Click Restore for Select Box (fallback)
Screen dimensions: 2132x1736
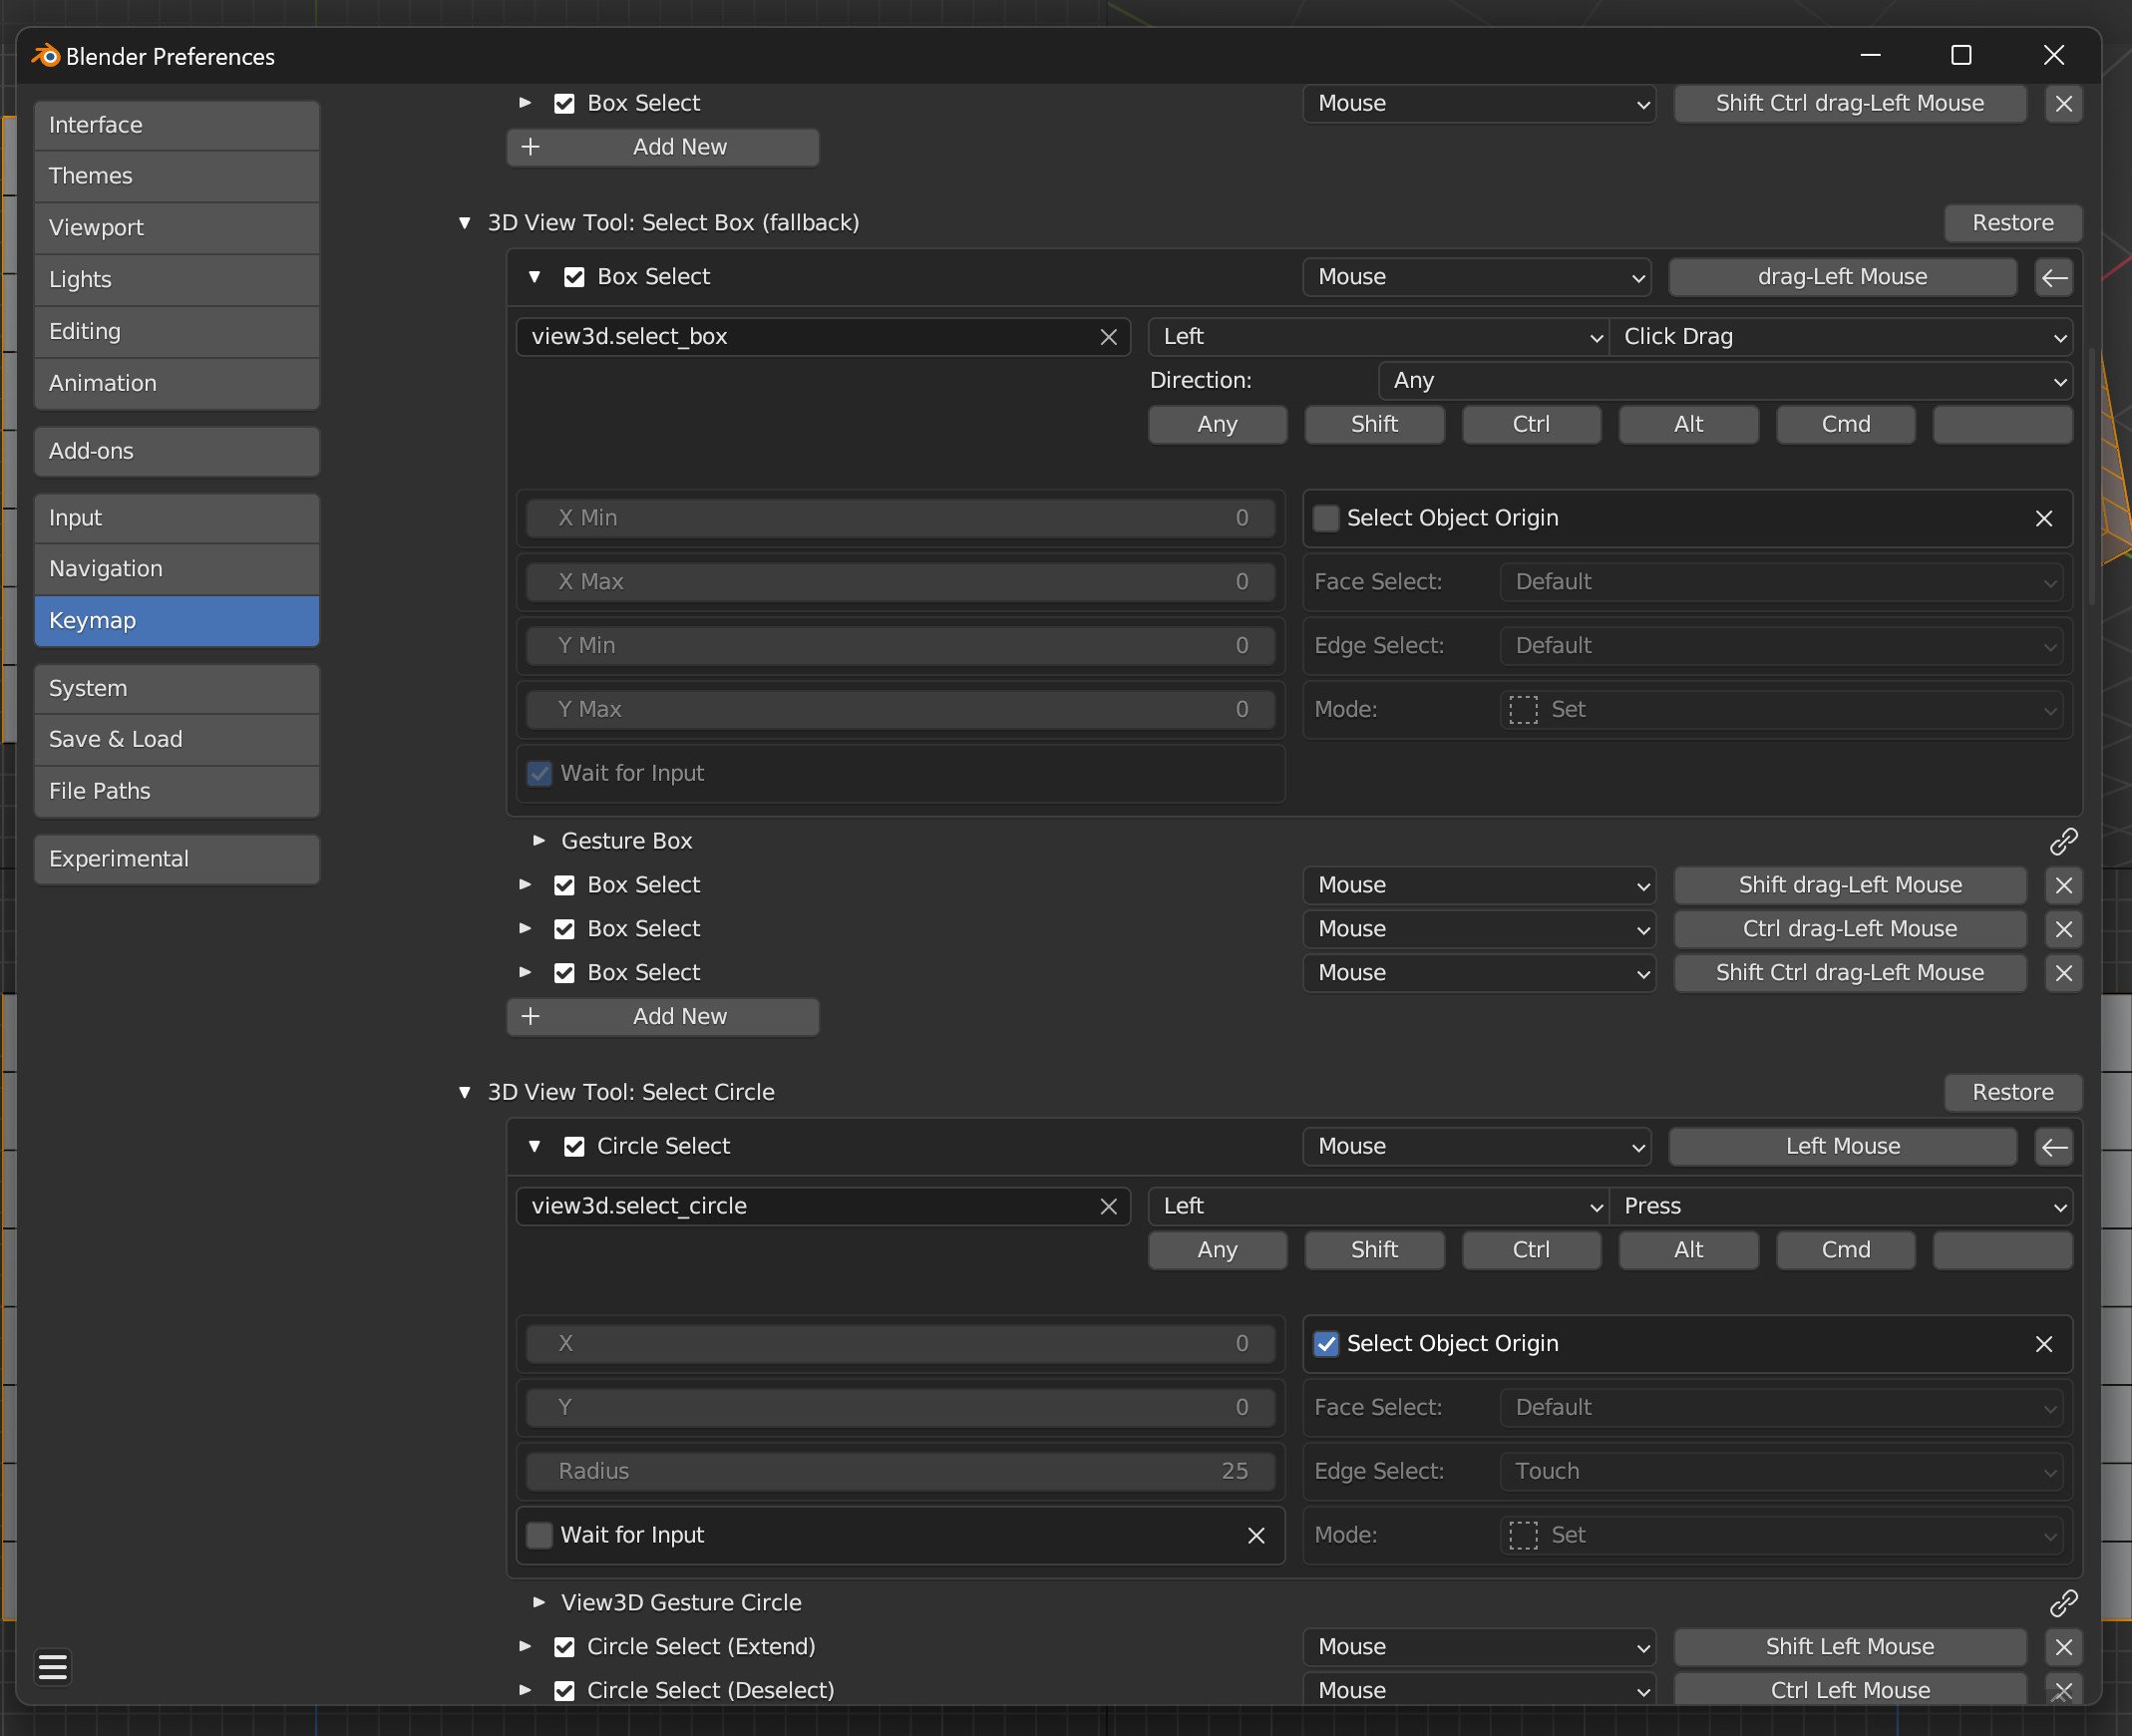(x=2012, y=223)
